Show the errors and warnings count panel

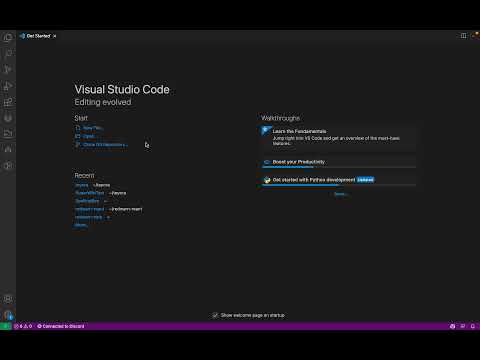pos(23,326)
